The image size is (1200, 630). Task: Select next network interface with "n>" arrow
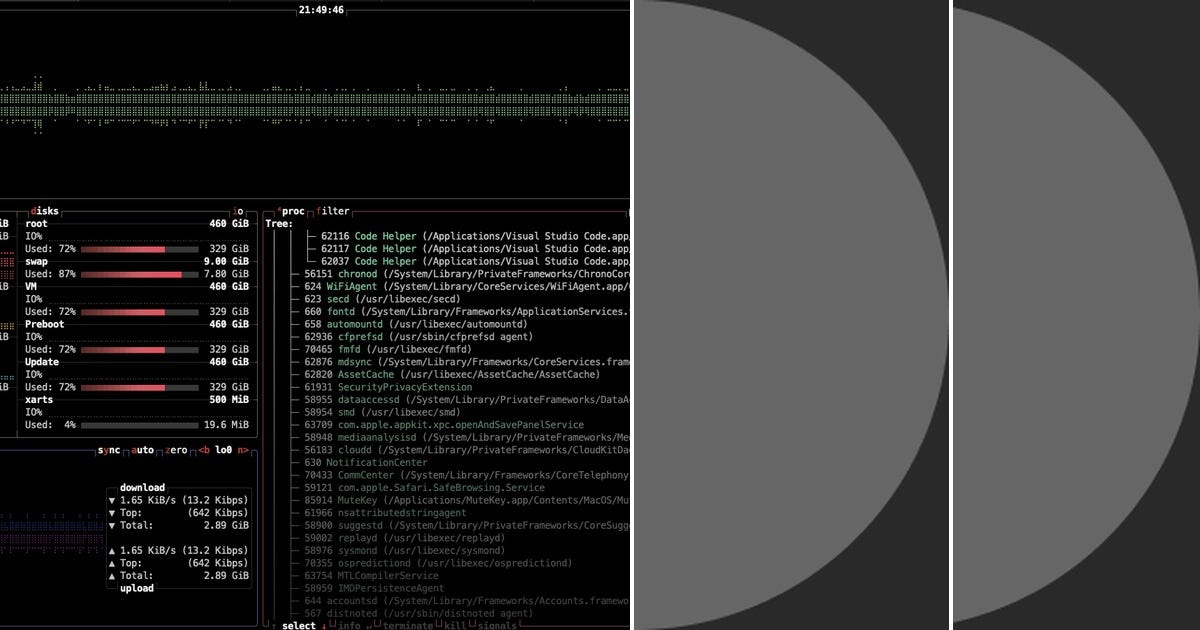[243, 452]
